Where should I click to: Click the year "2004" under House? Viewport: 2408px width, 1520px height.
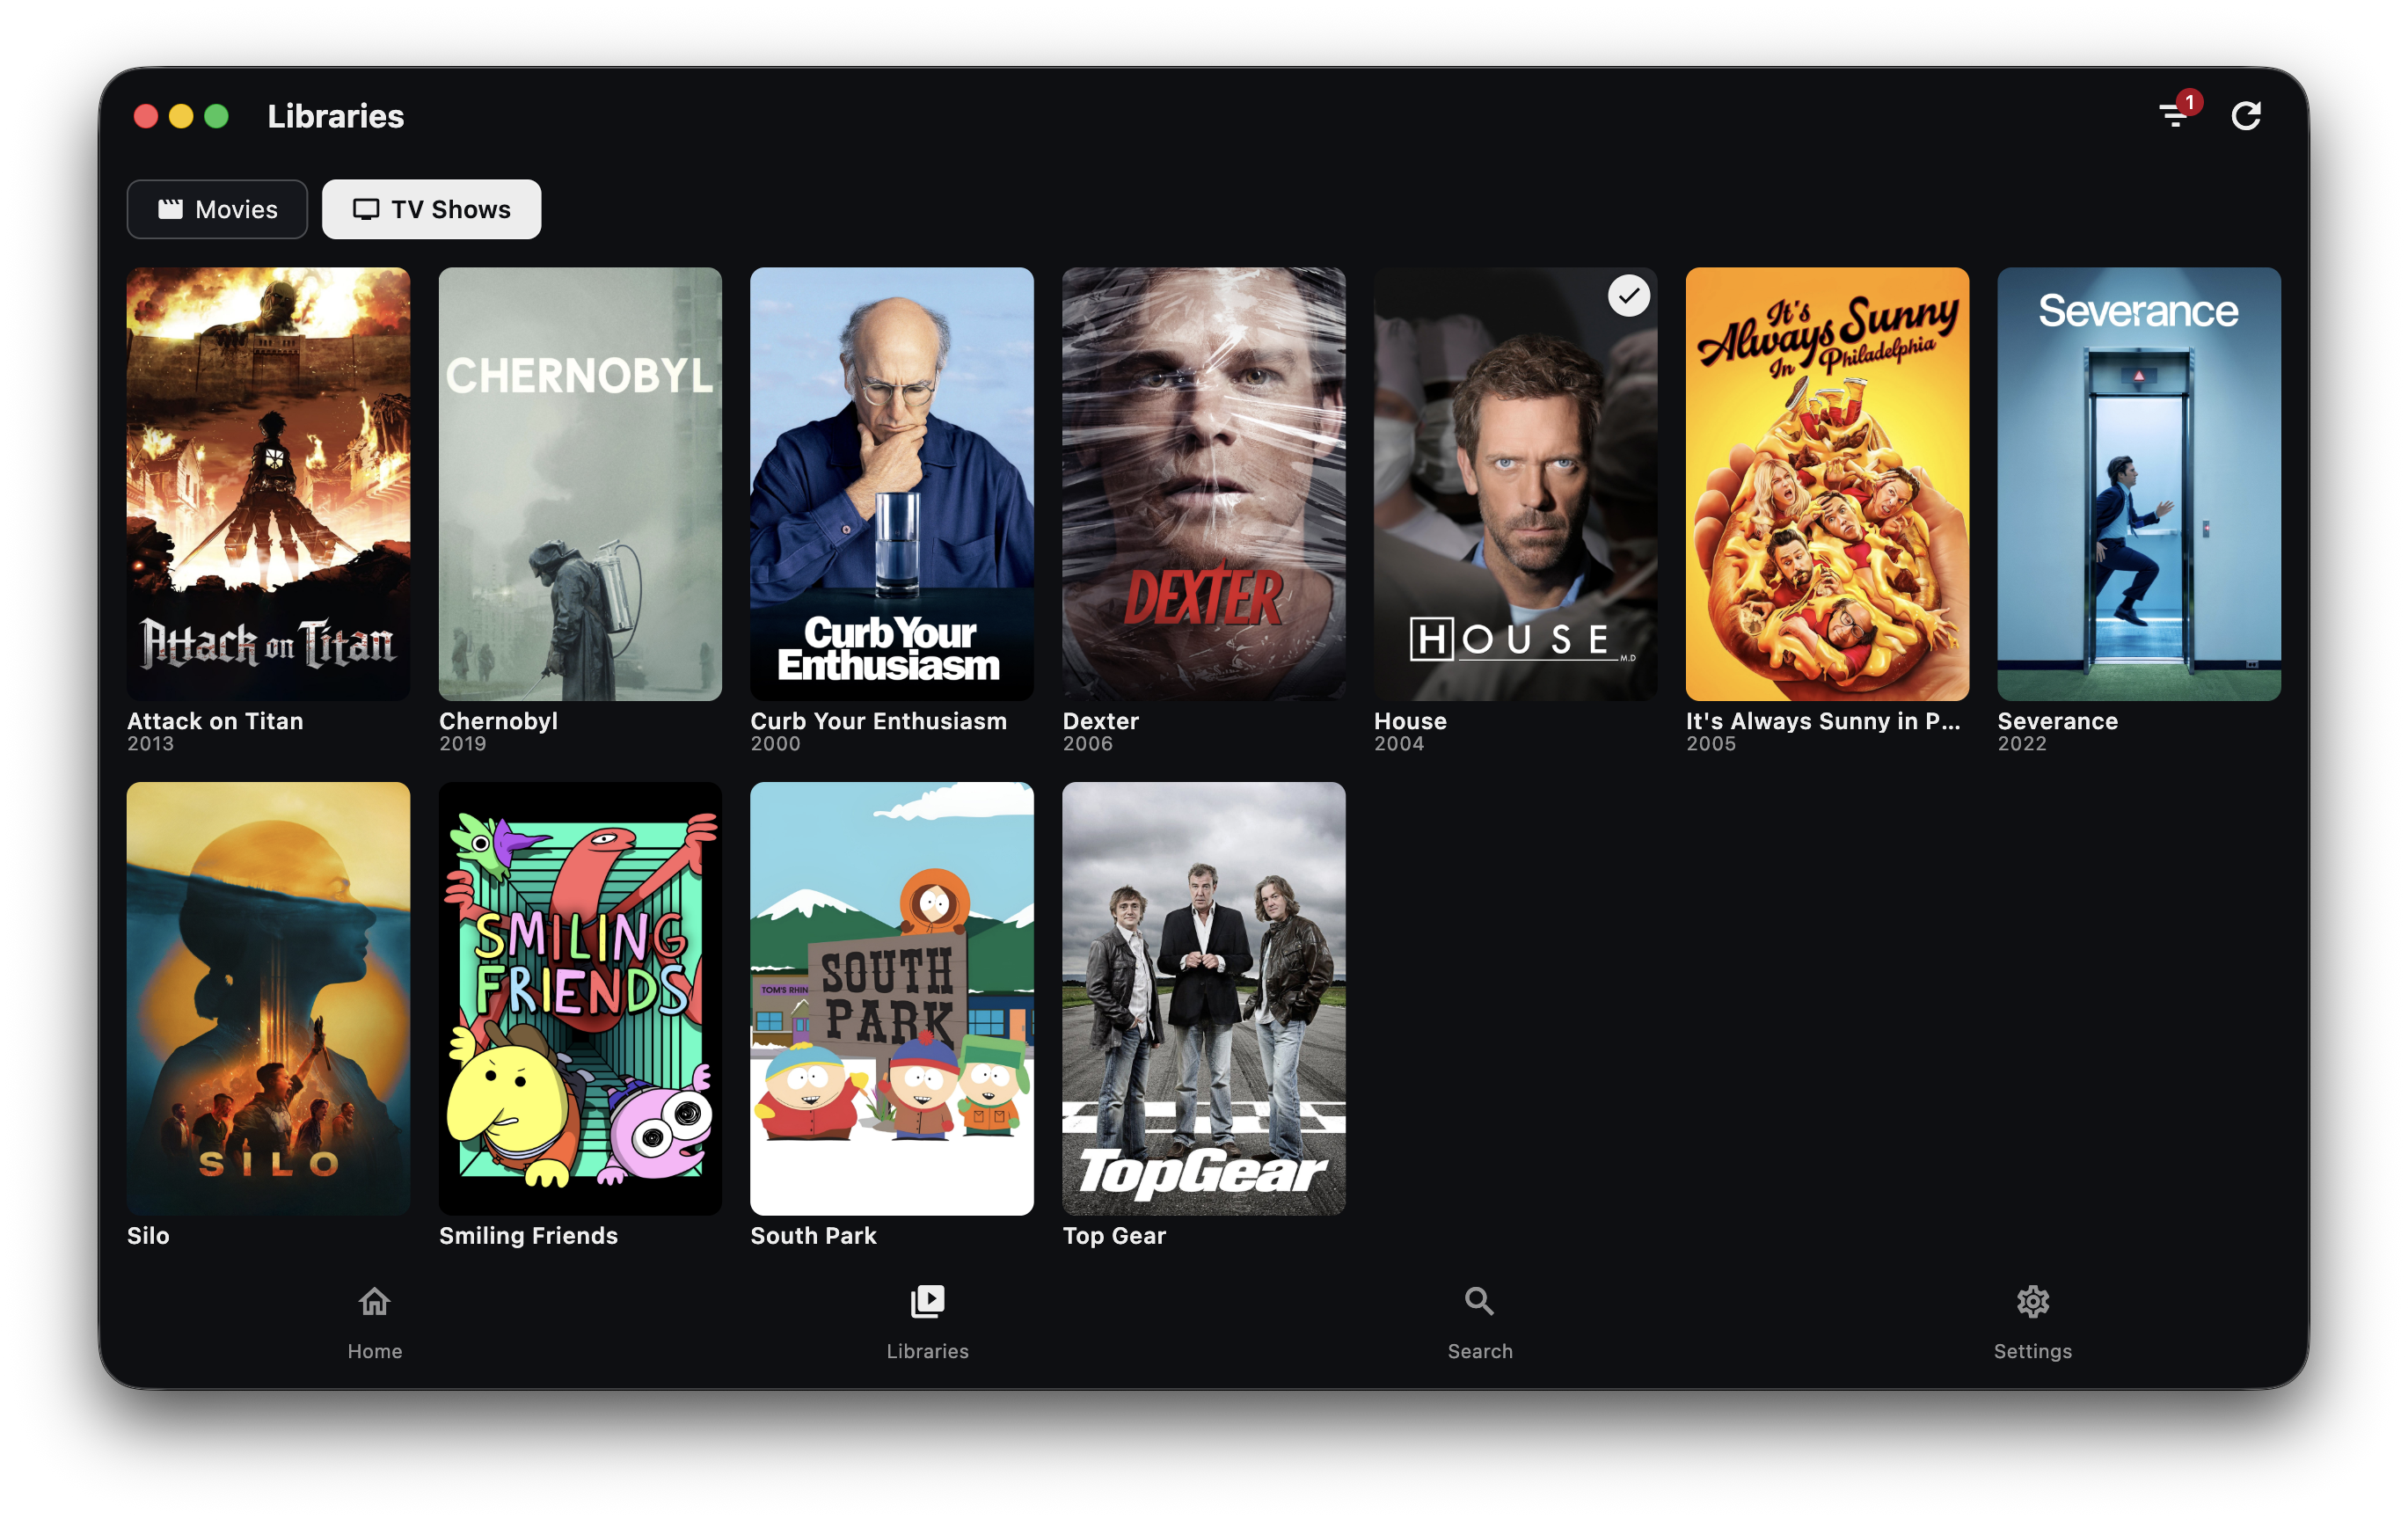[x=1399, y=744]
